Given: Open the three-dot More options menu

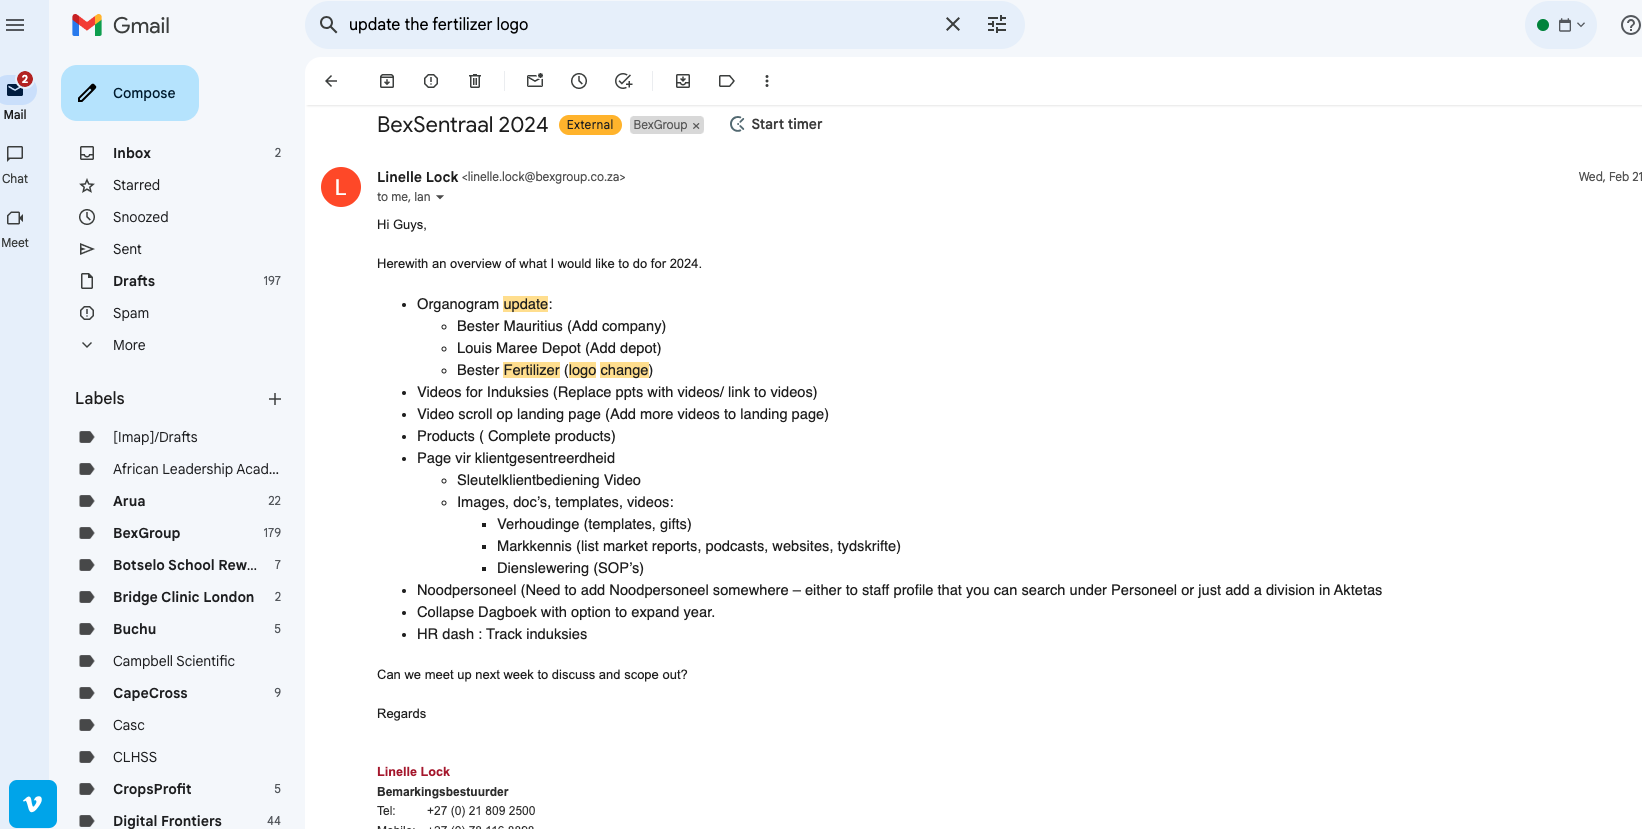Looking at the screenshot, I should (x=767, y=81).
